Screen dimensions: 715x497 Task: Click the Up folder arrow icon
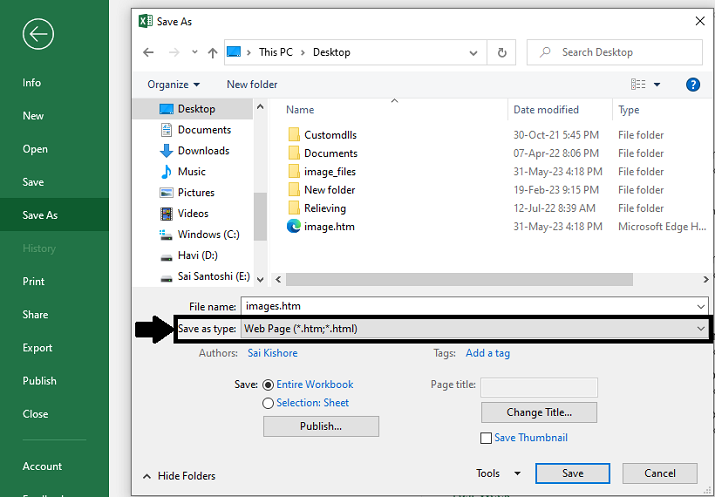tap(213, 53)
